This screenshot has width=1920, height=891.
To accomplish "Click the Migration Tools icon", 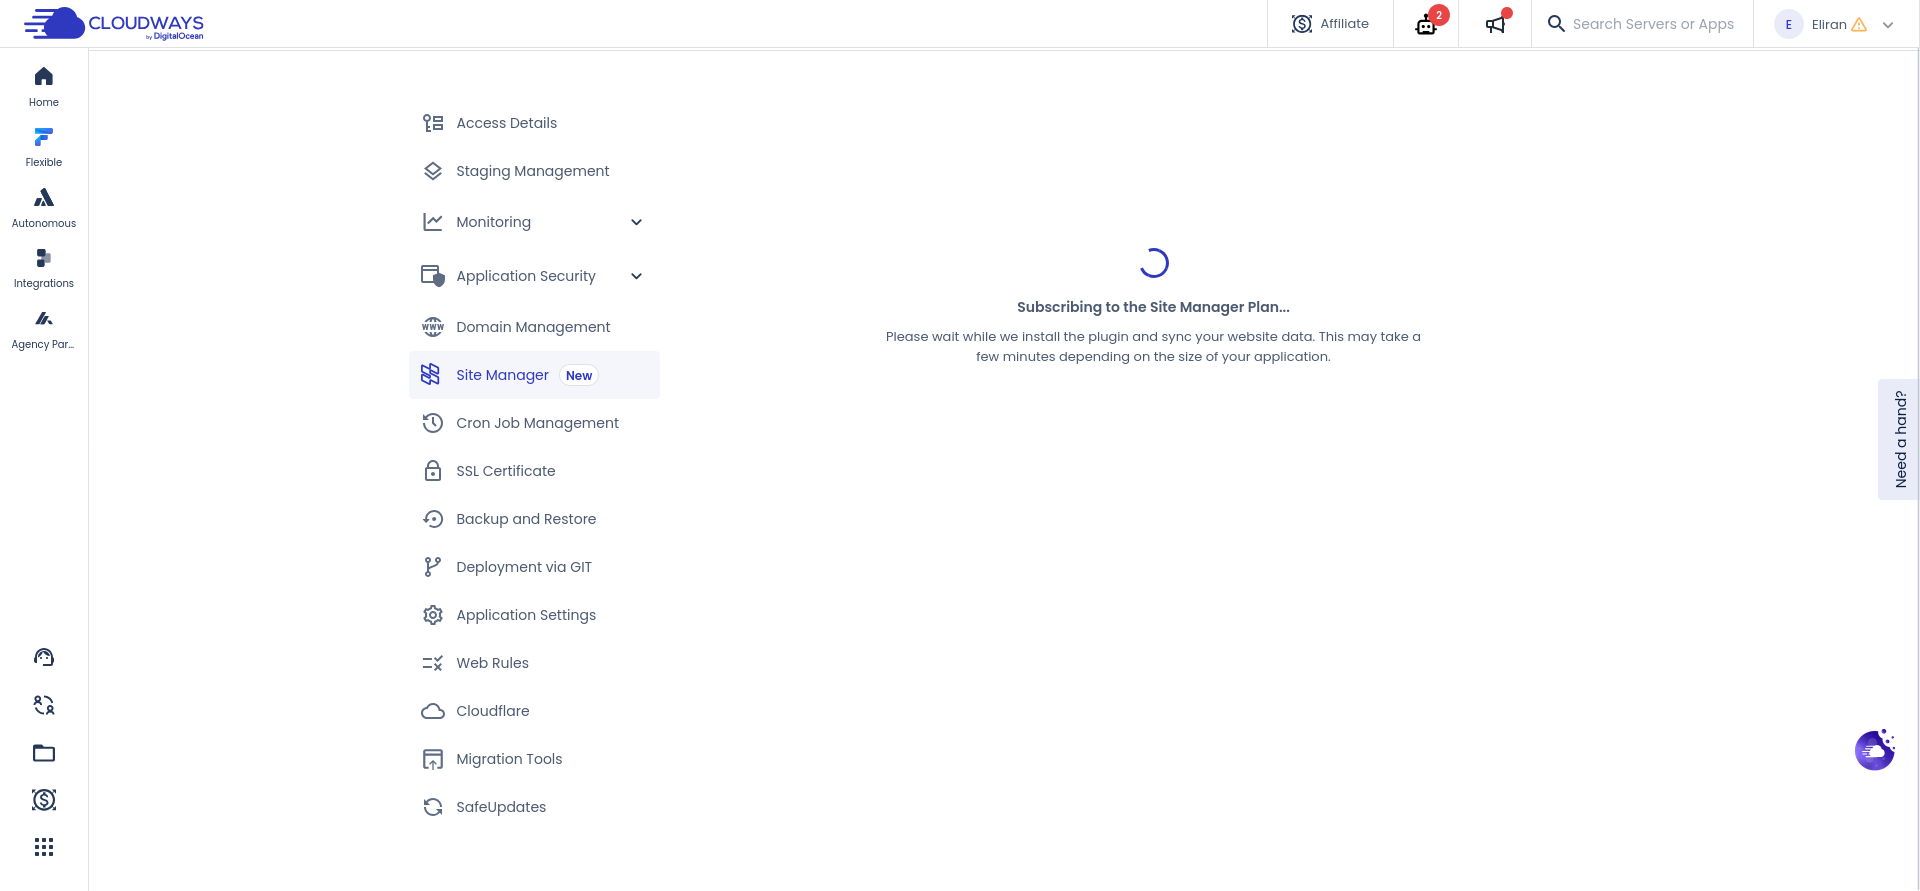I will [x=433, y=759].
